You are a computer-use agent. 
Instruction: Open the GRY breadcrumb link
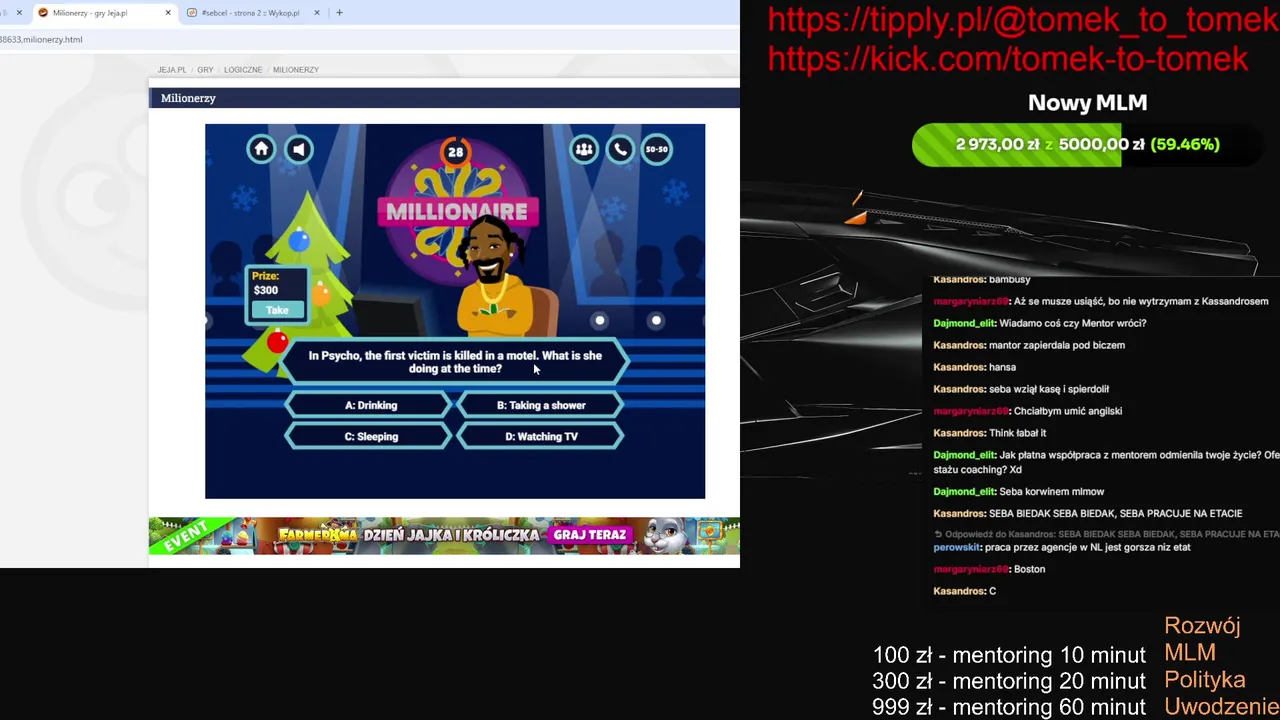(205, 70)
